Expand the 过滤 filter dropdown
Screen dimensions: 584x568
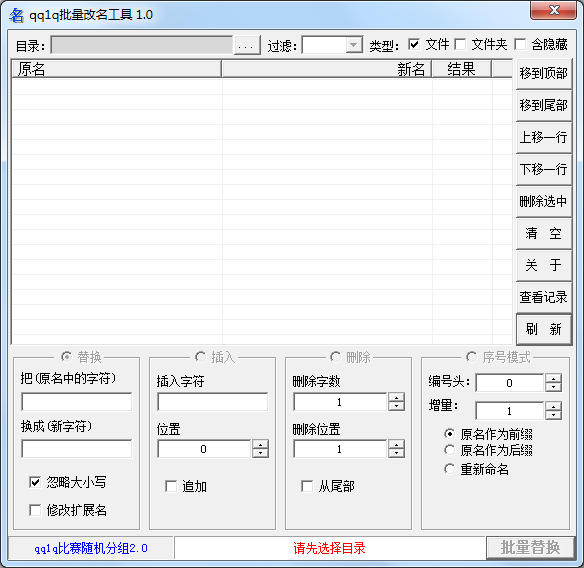[x=353, y=45]
